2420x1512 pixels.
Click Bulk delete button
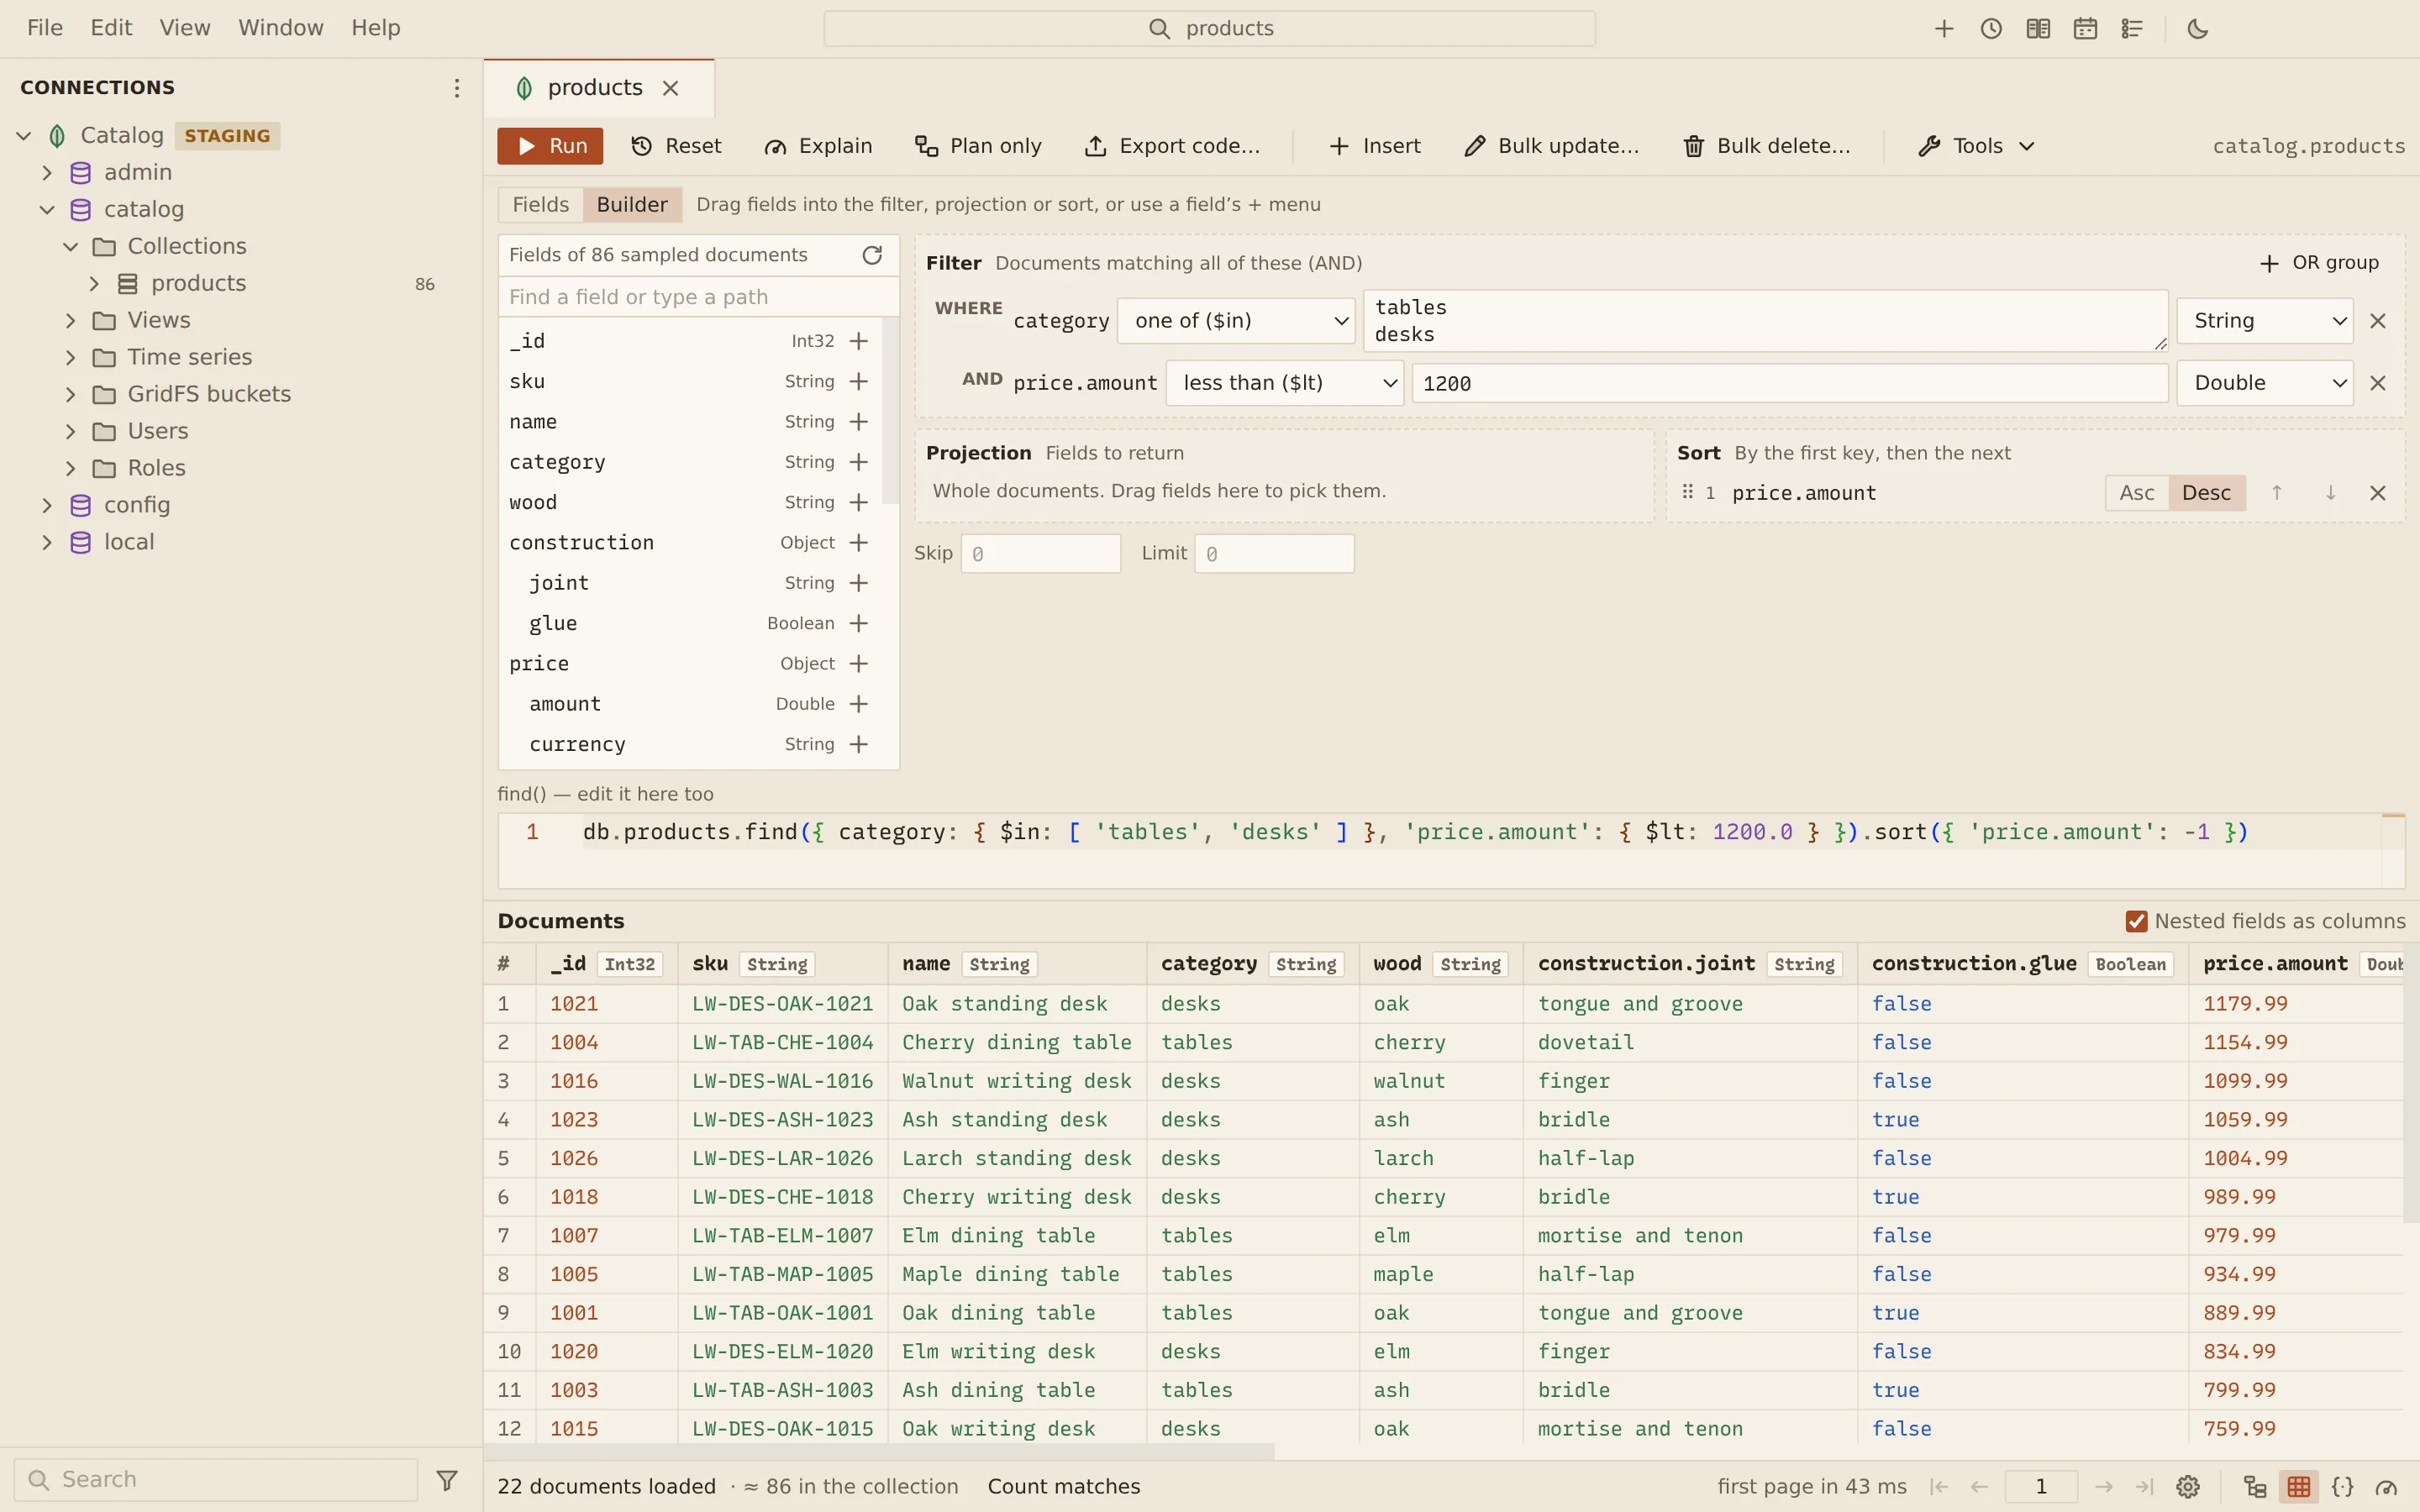[1767, 146]
